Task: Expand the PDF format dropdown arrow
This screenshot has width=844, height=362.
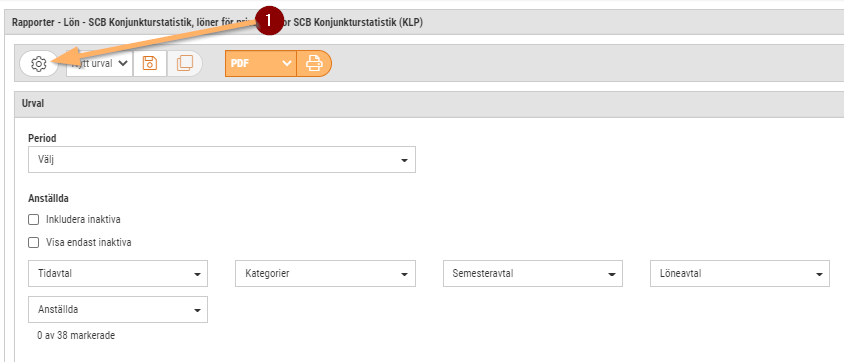Action: [x=287, y=63]
